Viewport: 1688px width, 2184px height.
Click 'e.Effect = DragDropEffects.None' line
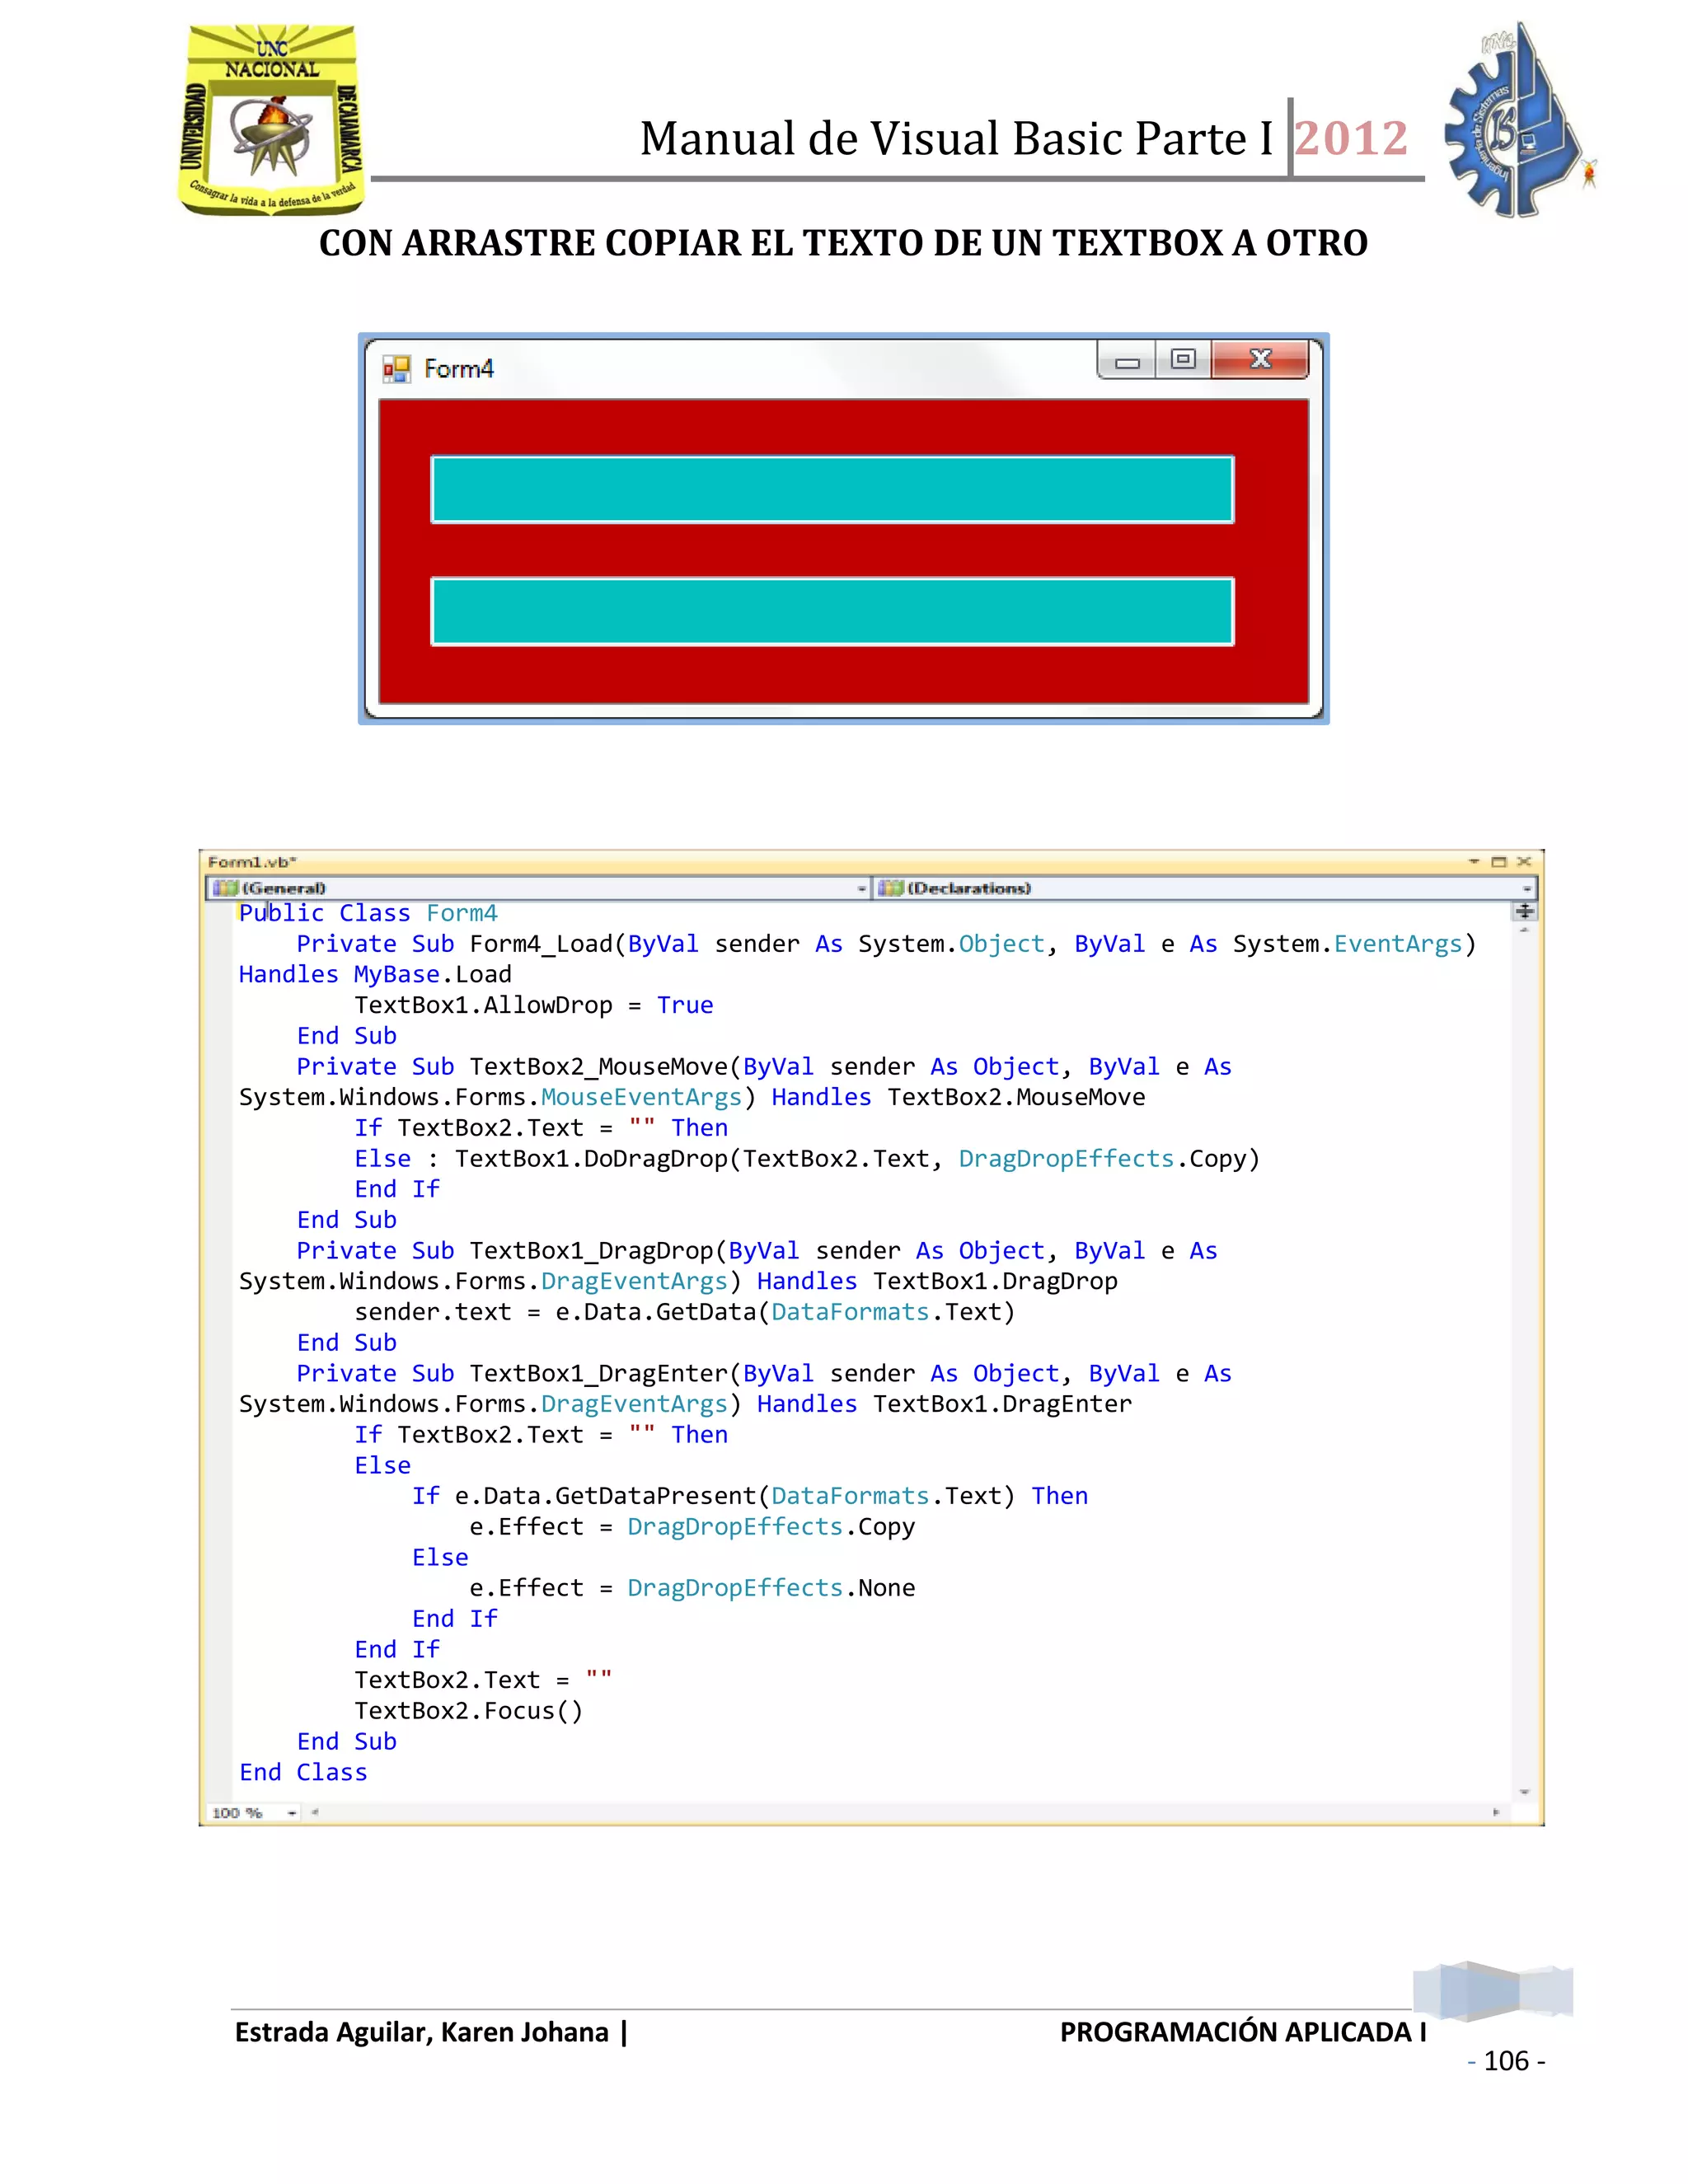pyautogui.click(x=692, y=1588)
